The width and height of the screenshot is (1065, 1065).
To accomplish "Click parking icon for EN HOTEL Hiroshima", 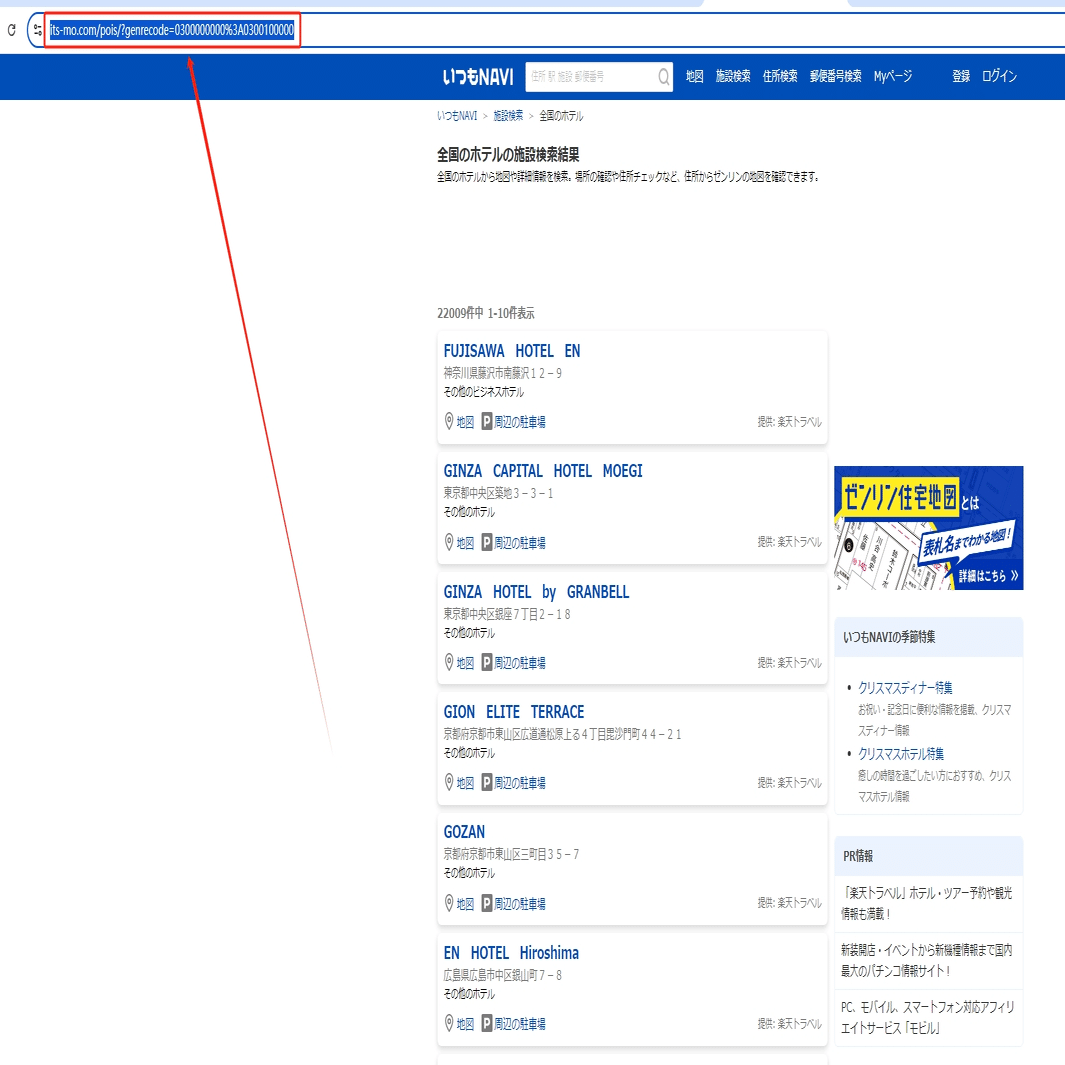I will click(x=487, y=1024).
